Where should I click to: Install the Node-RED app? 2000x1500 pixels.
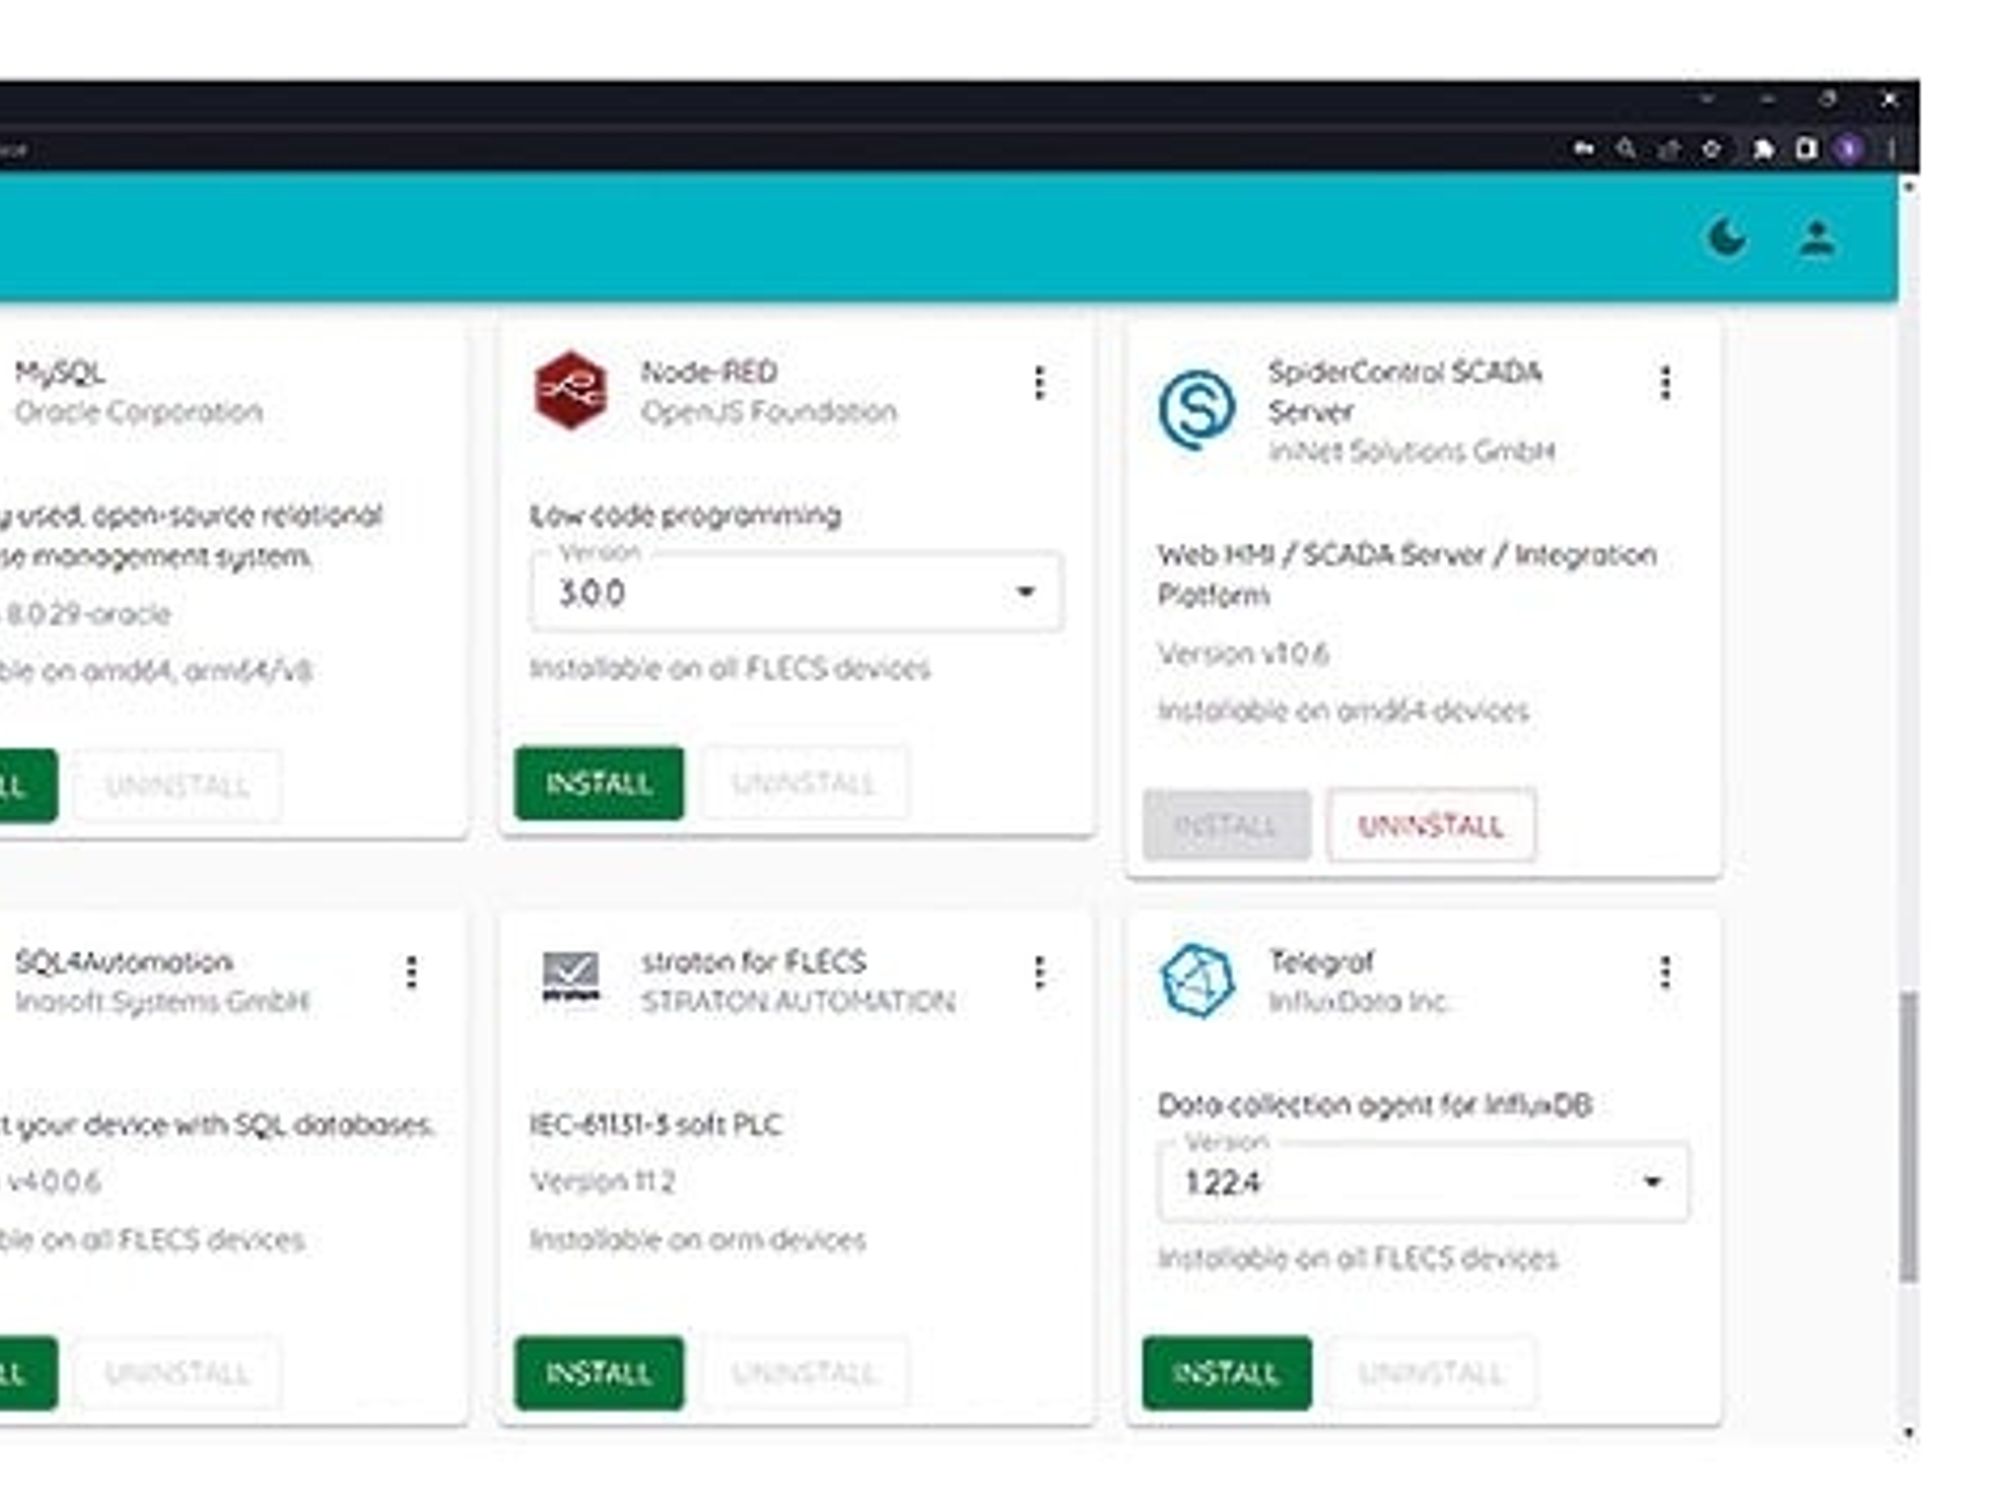pyautogui.click(x=599, y=783)
